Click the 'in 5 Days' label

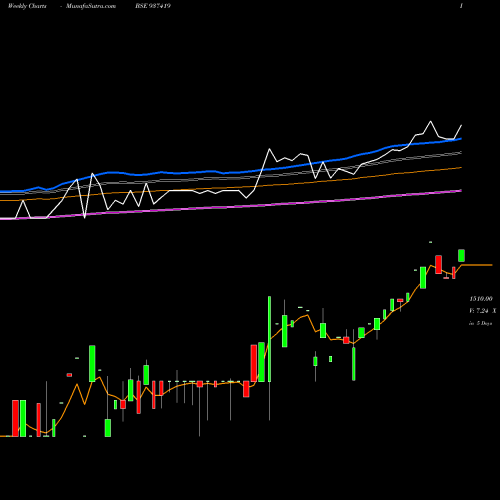[480, 323]
